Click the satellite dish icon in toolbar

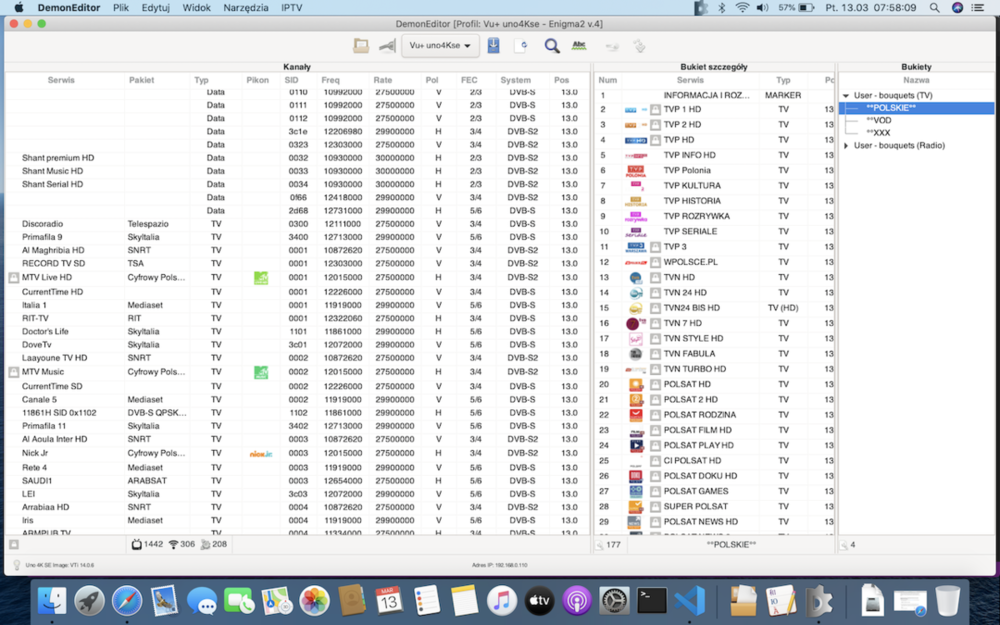387,46
